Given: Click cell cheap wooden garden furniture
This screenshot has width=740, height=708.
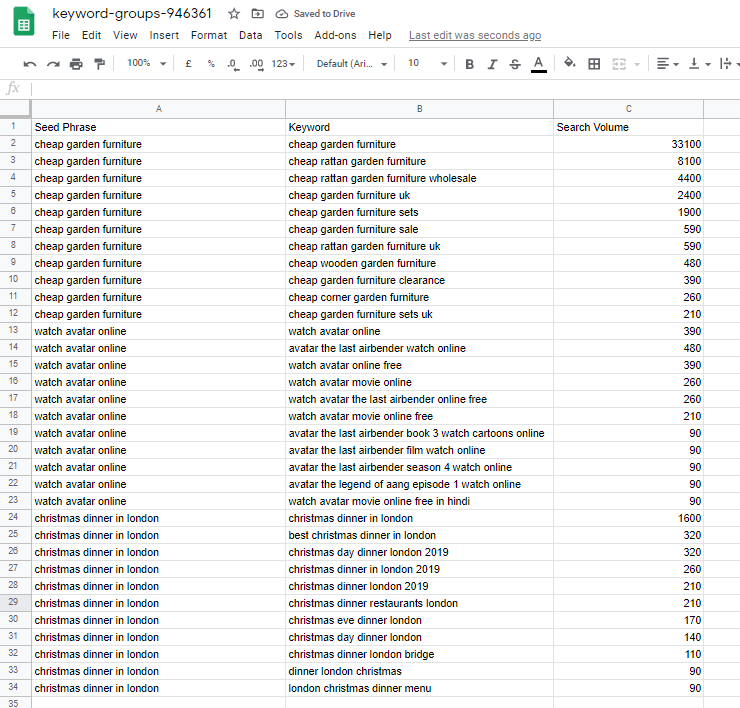Looking at the screenshot, I should (x=420, y=263).
